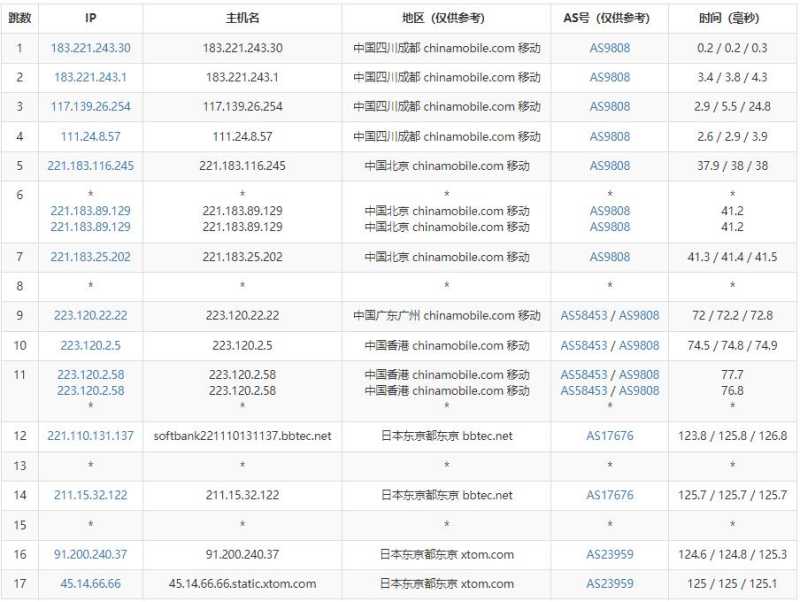The width and height of the screenshot is (800, 602).
Task: Select hostname cell 91.200.240.37
Action: pos(242,554)
